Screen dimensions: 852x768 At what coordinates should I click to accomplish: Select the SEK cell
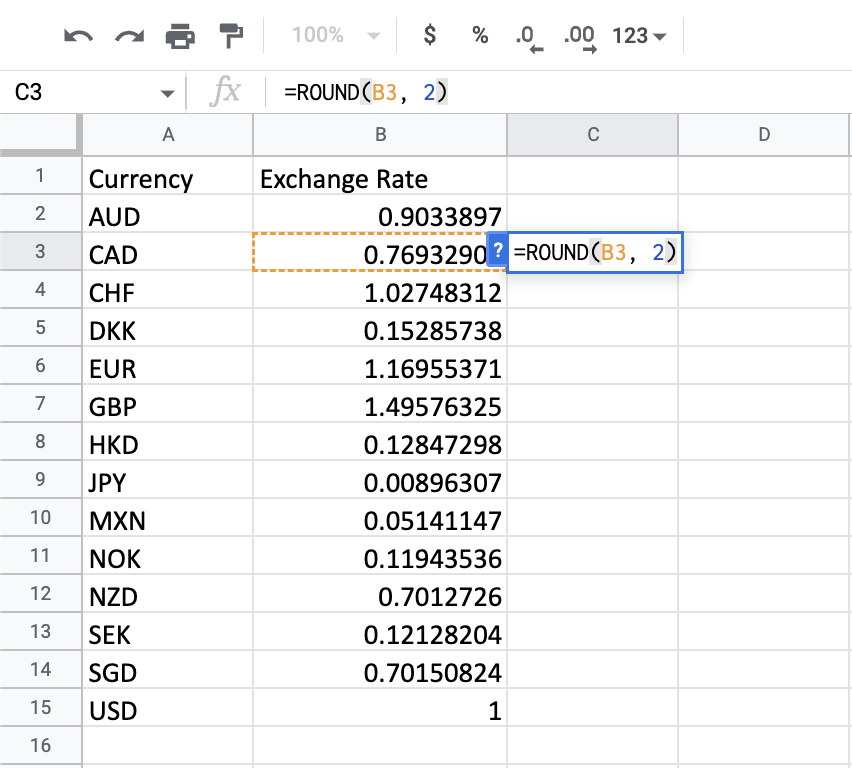coord(168,632)
